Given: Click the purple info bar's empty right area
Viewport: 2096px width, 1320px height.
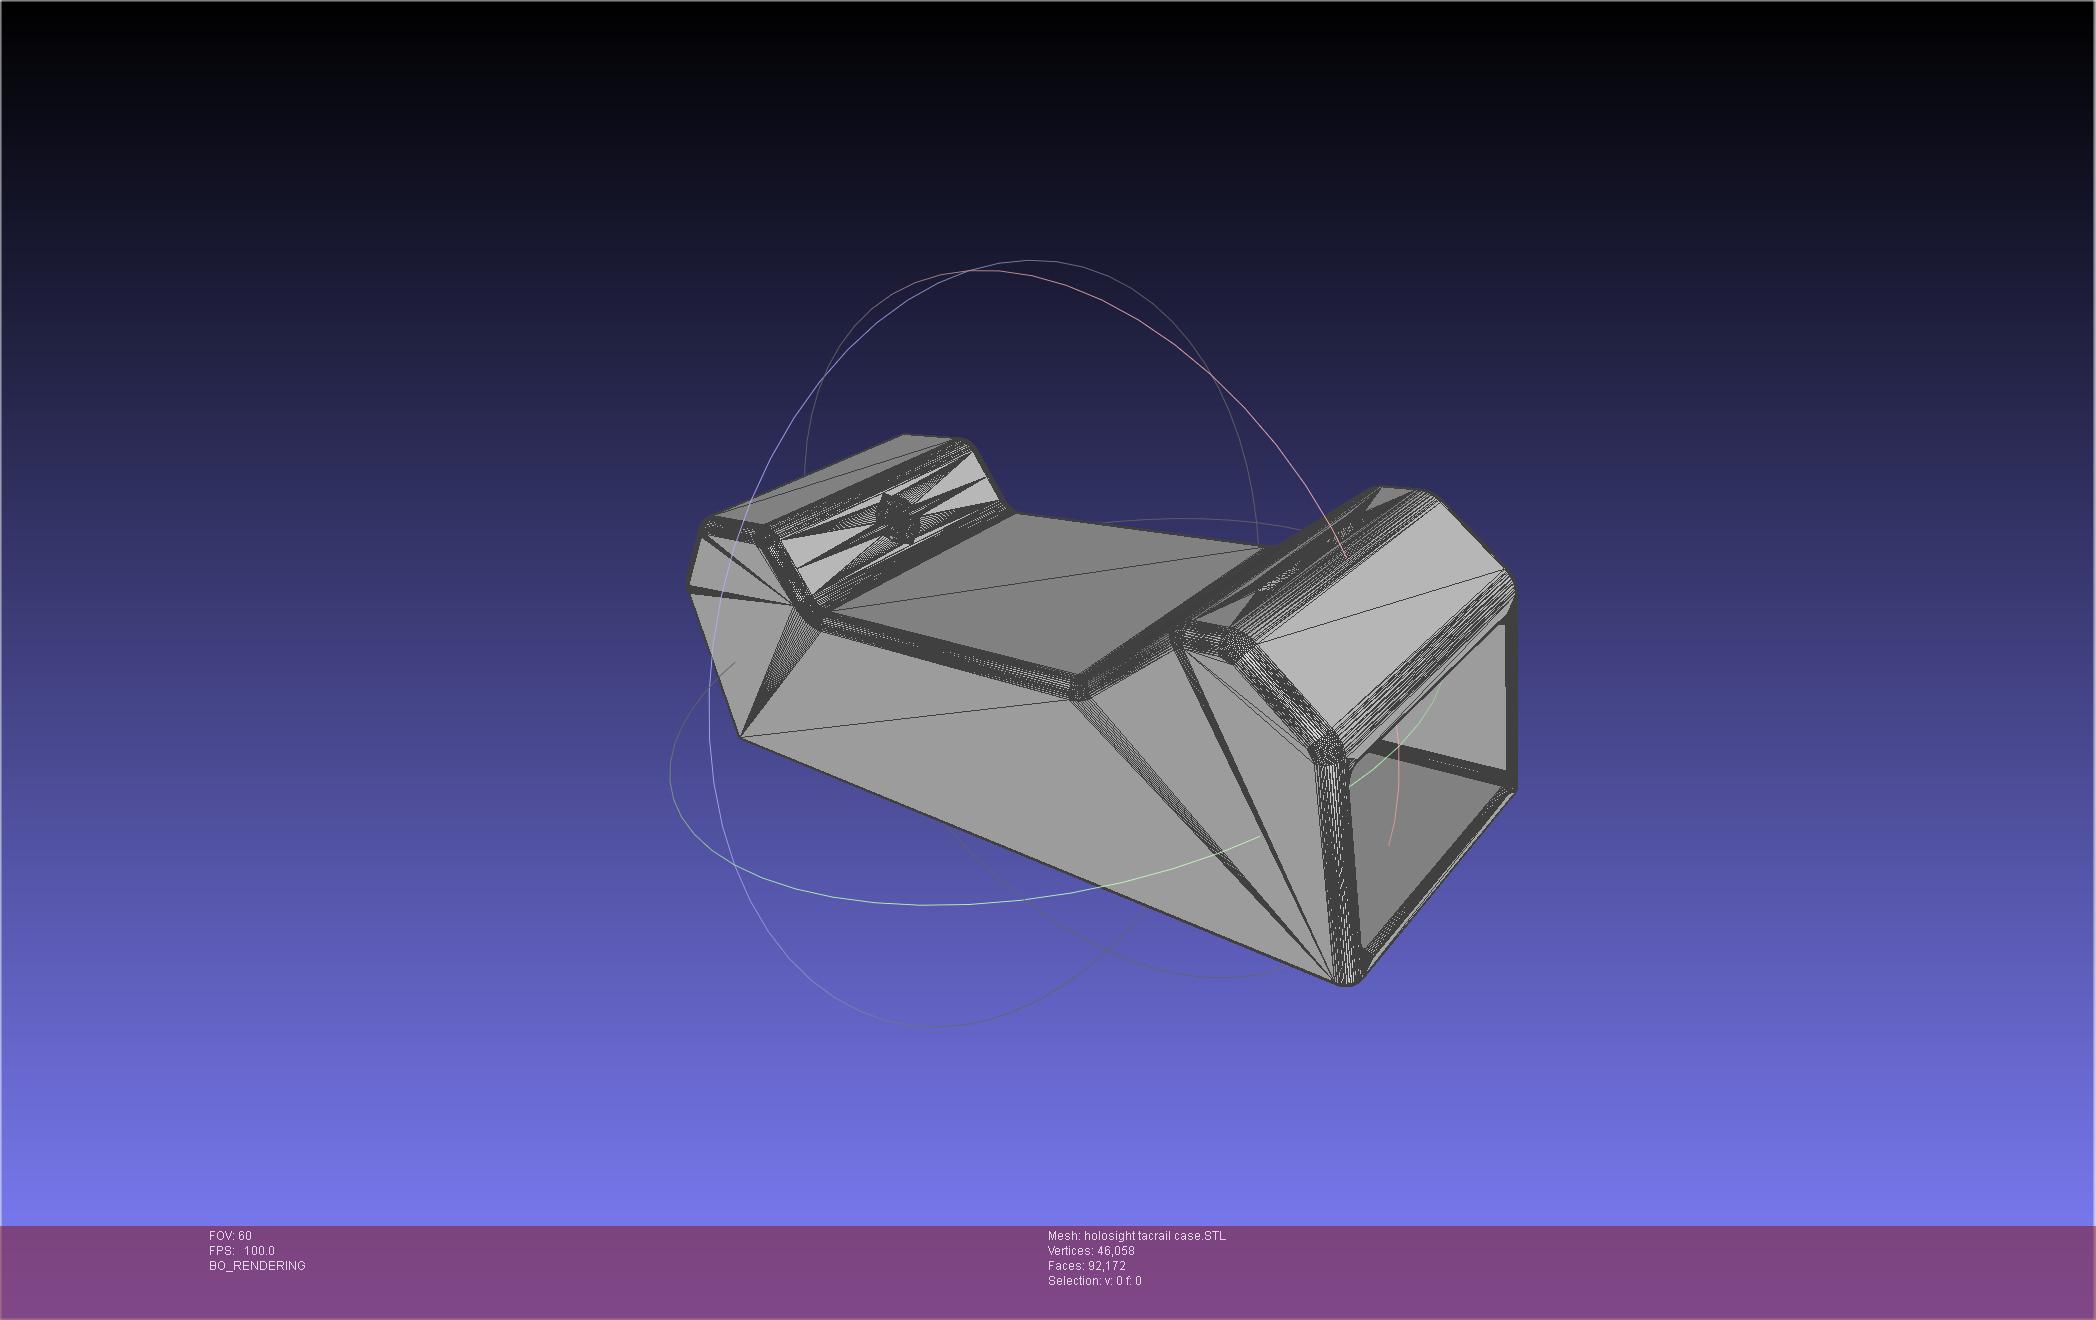Looking at the screenshot, I should pos(1700,1270).
